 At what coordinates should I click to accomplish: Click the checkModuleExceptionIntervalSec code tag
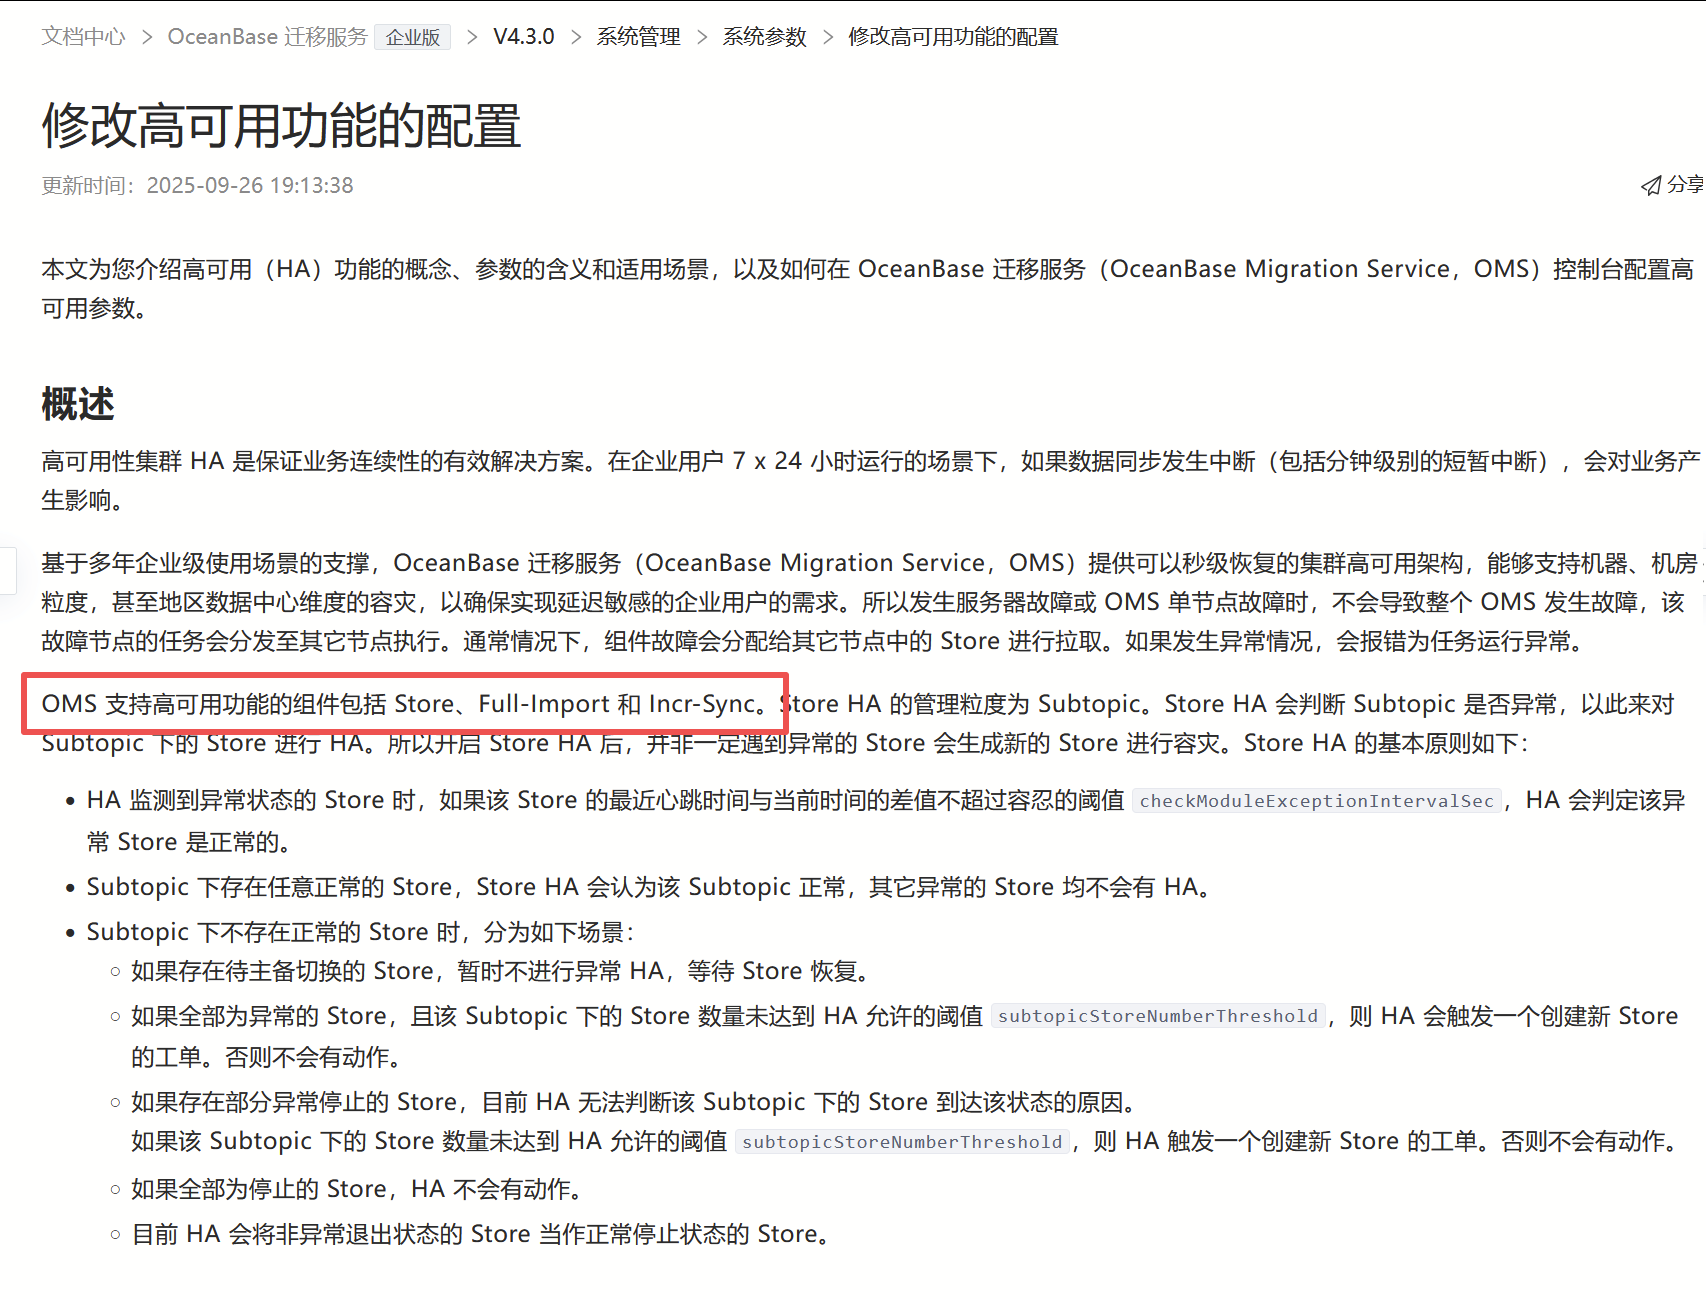click(1316, 801)
